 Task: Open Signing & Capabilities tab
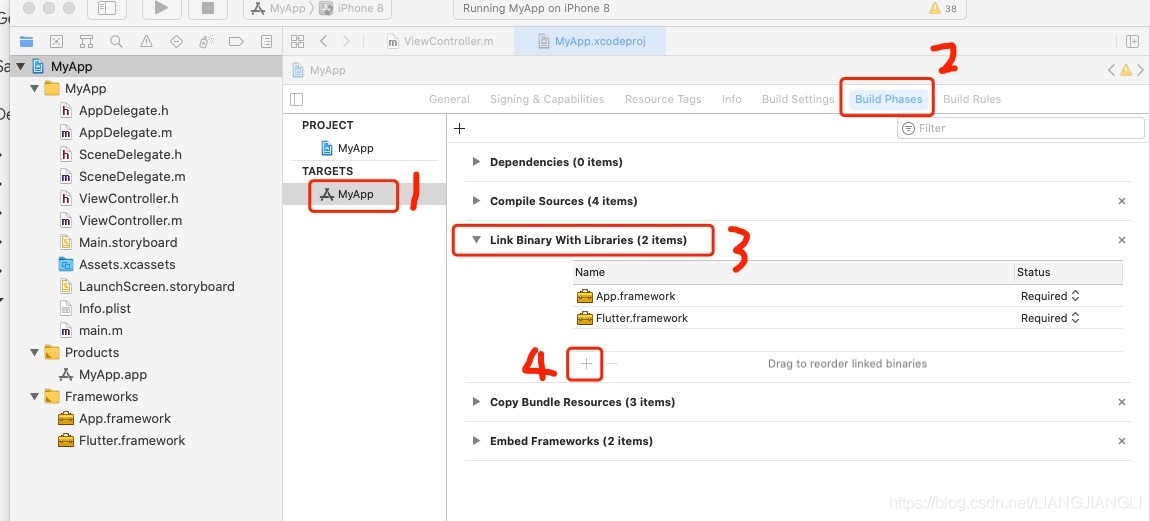[x=547, y=99]
